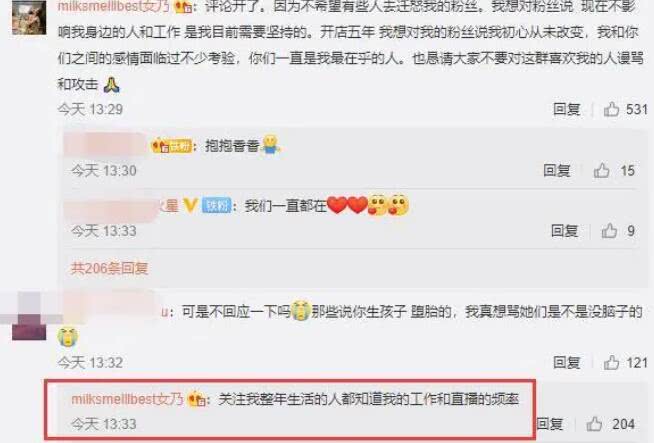Click the 今天 13:29 timestamp
This screenshot has height=443, width=654.
(90, 109)
